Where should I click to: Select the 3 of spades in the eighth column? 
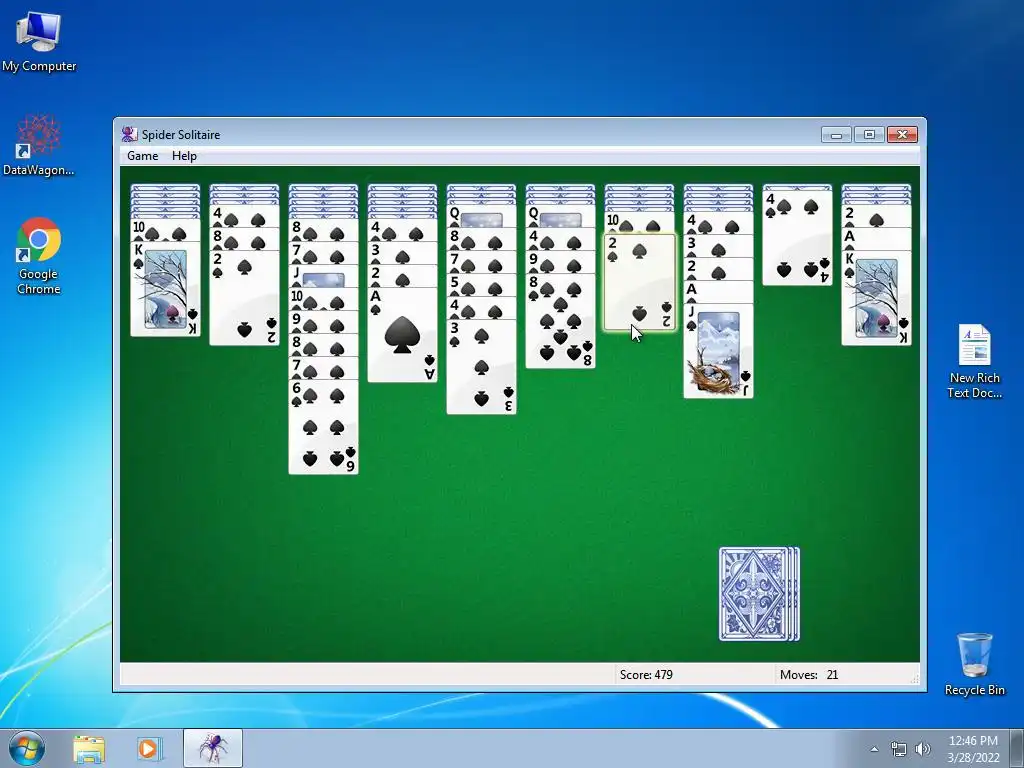(718, 246)
